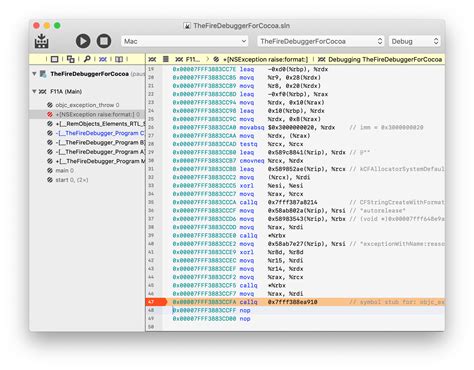
Task: Click the frame icon beside objc_exception_throw
Action: [x=50, y=105]
